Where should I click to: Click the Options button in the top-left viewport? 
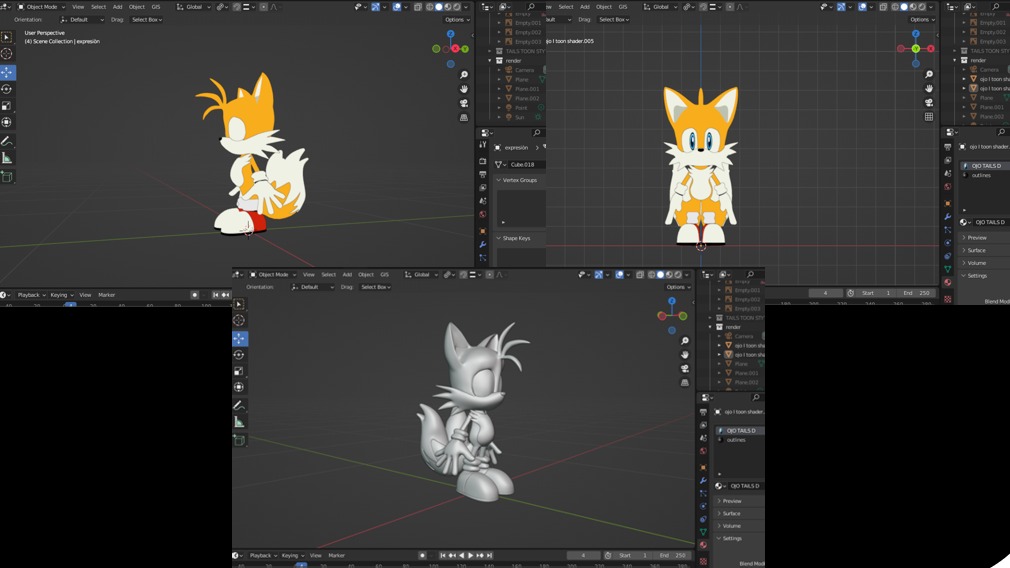click(456, 20)
